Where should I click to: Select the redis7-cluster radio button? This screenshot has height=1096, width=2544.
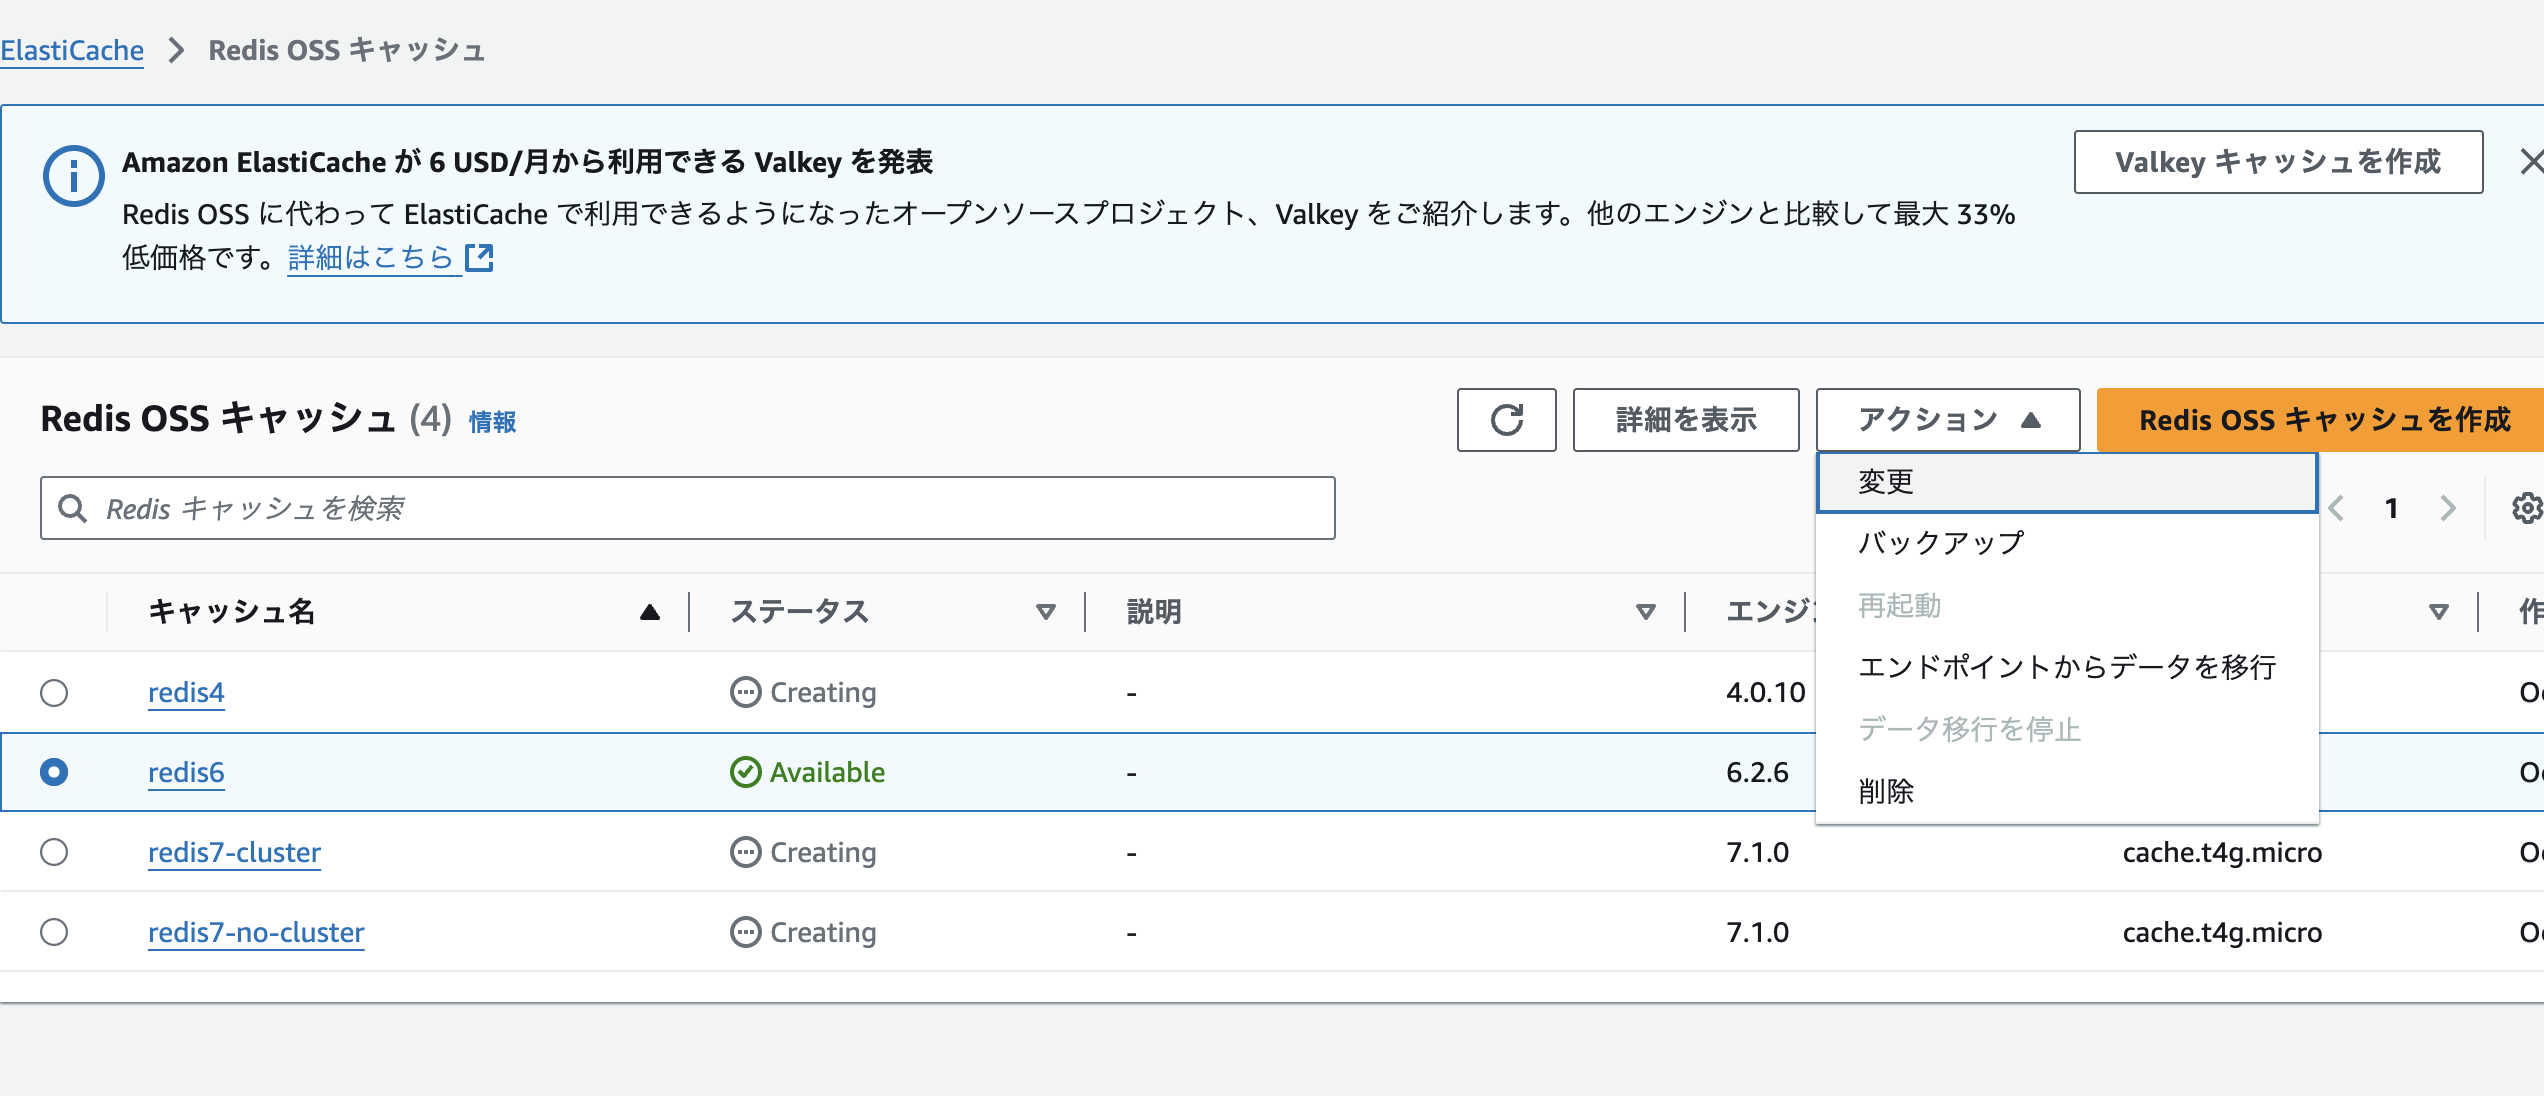click(x=54, y=852)
